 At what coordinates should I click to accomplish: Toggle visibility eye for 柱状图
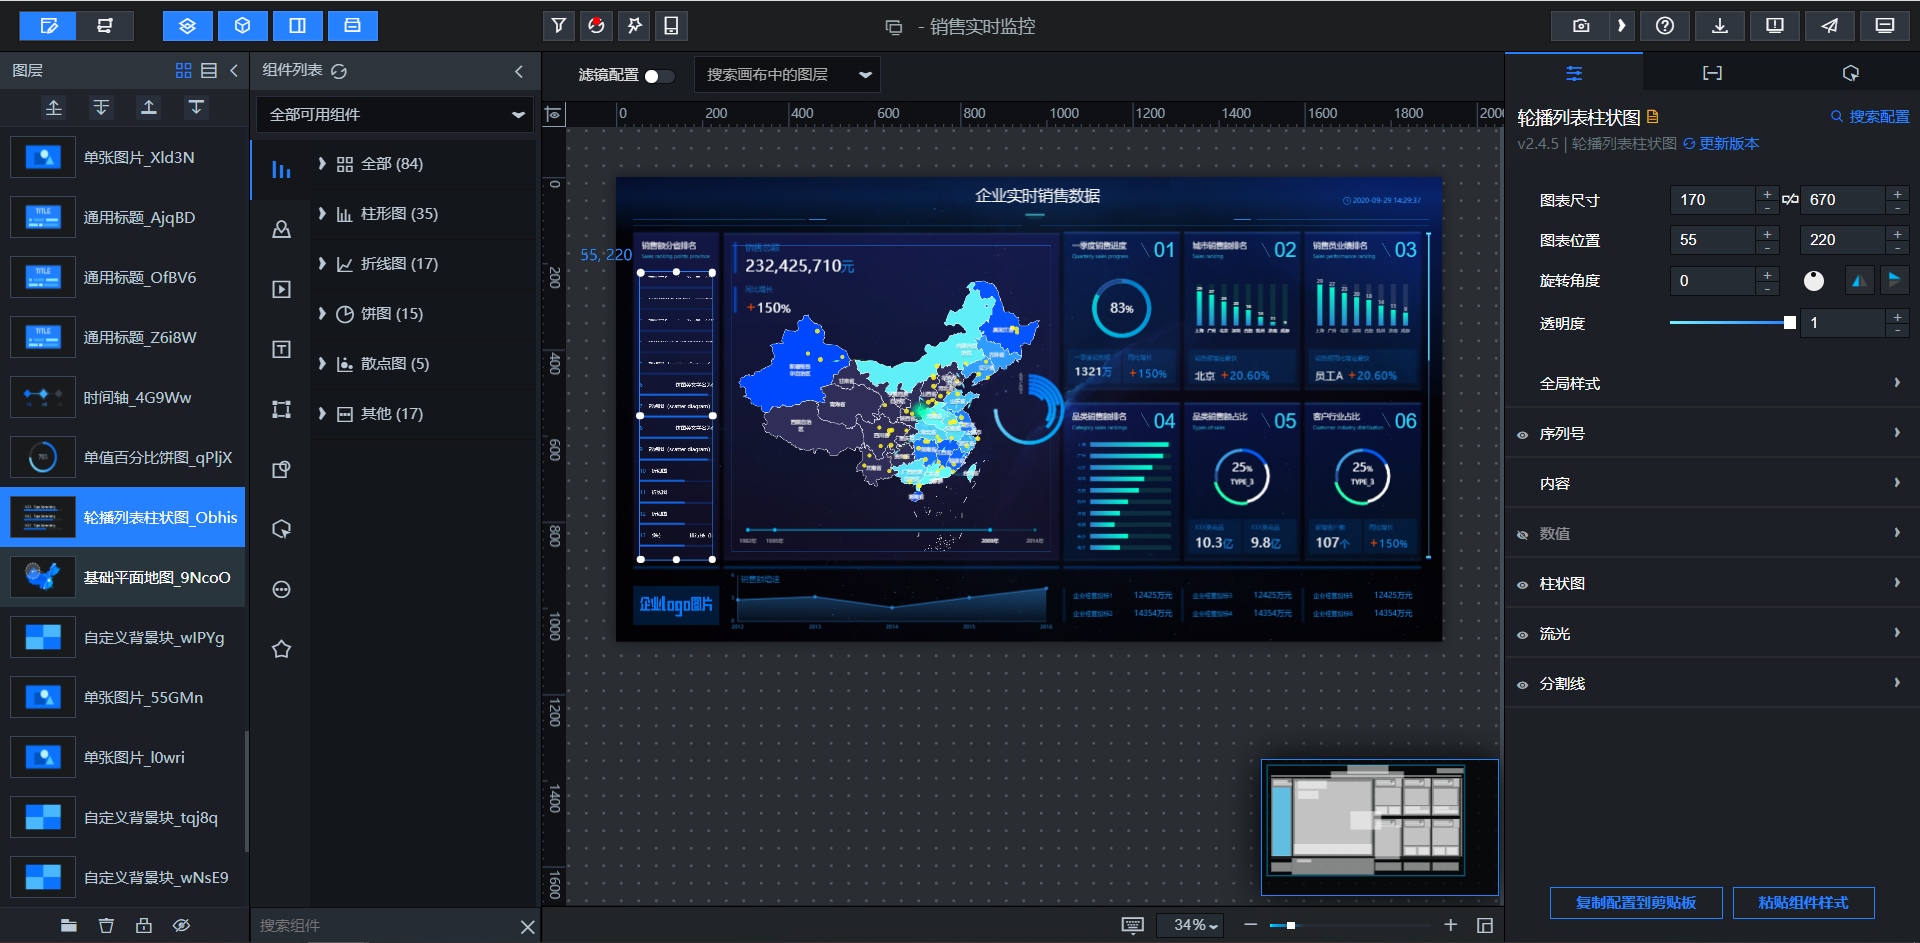coord(1522,585)
